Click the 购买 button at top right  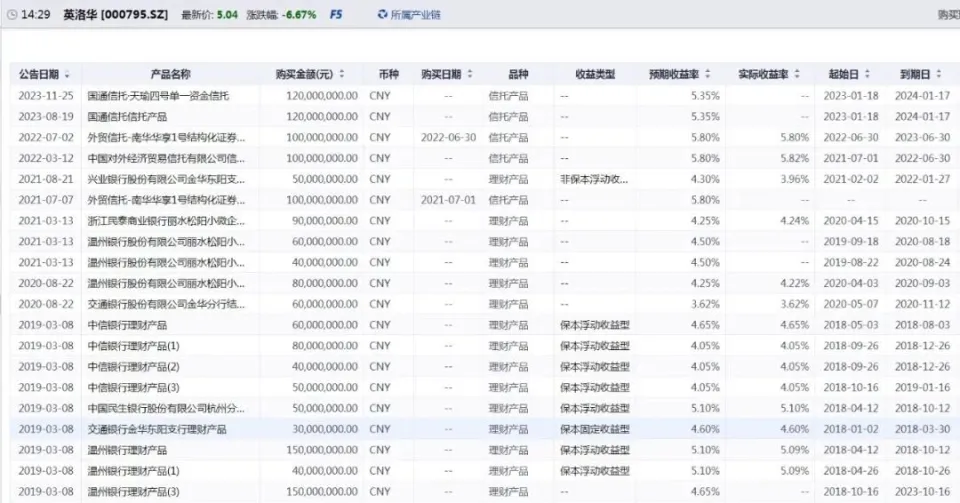point(947,15)
